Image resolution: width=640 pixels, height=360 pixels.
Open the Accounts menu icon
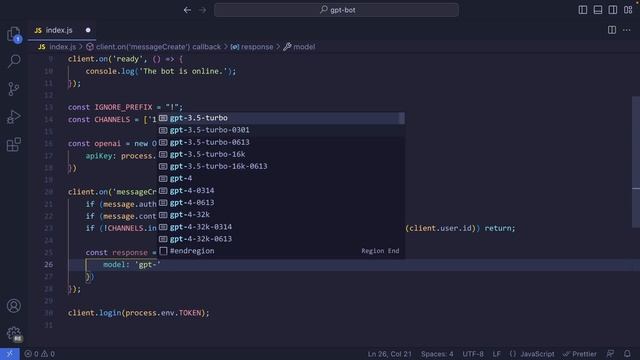[14, 306]
